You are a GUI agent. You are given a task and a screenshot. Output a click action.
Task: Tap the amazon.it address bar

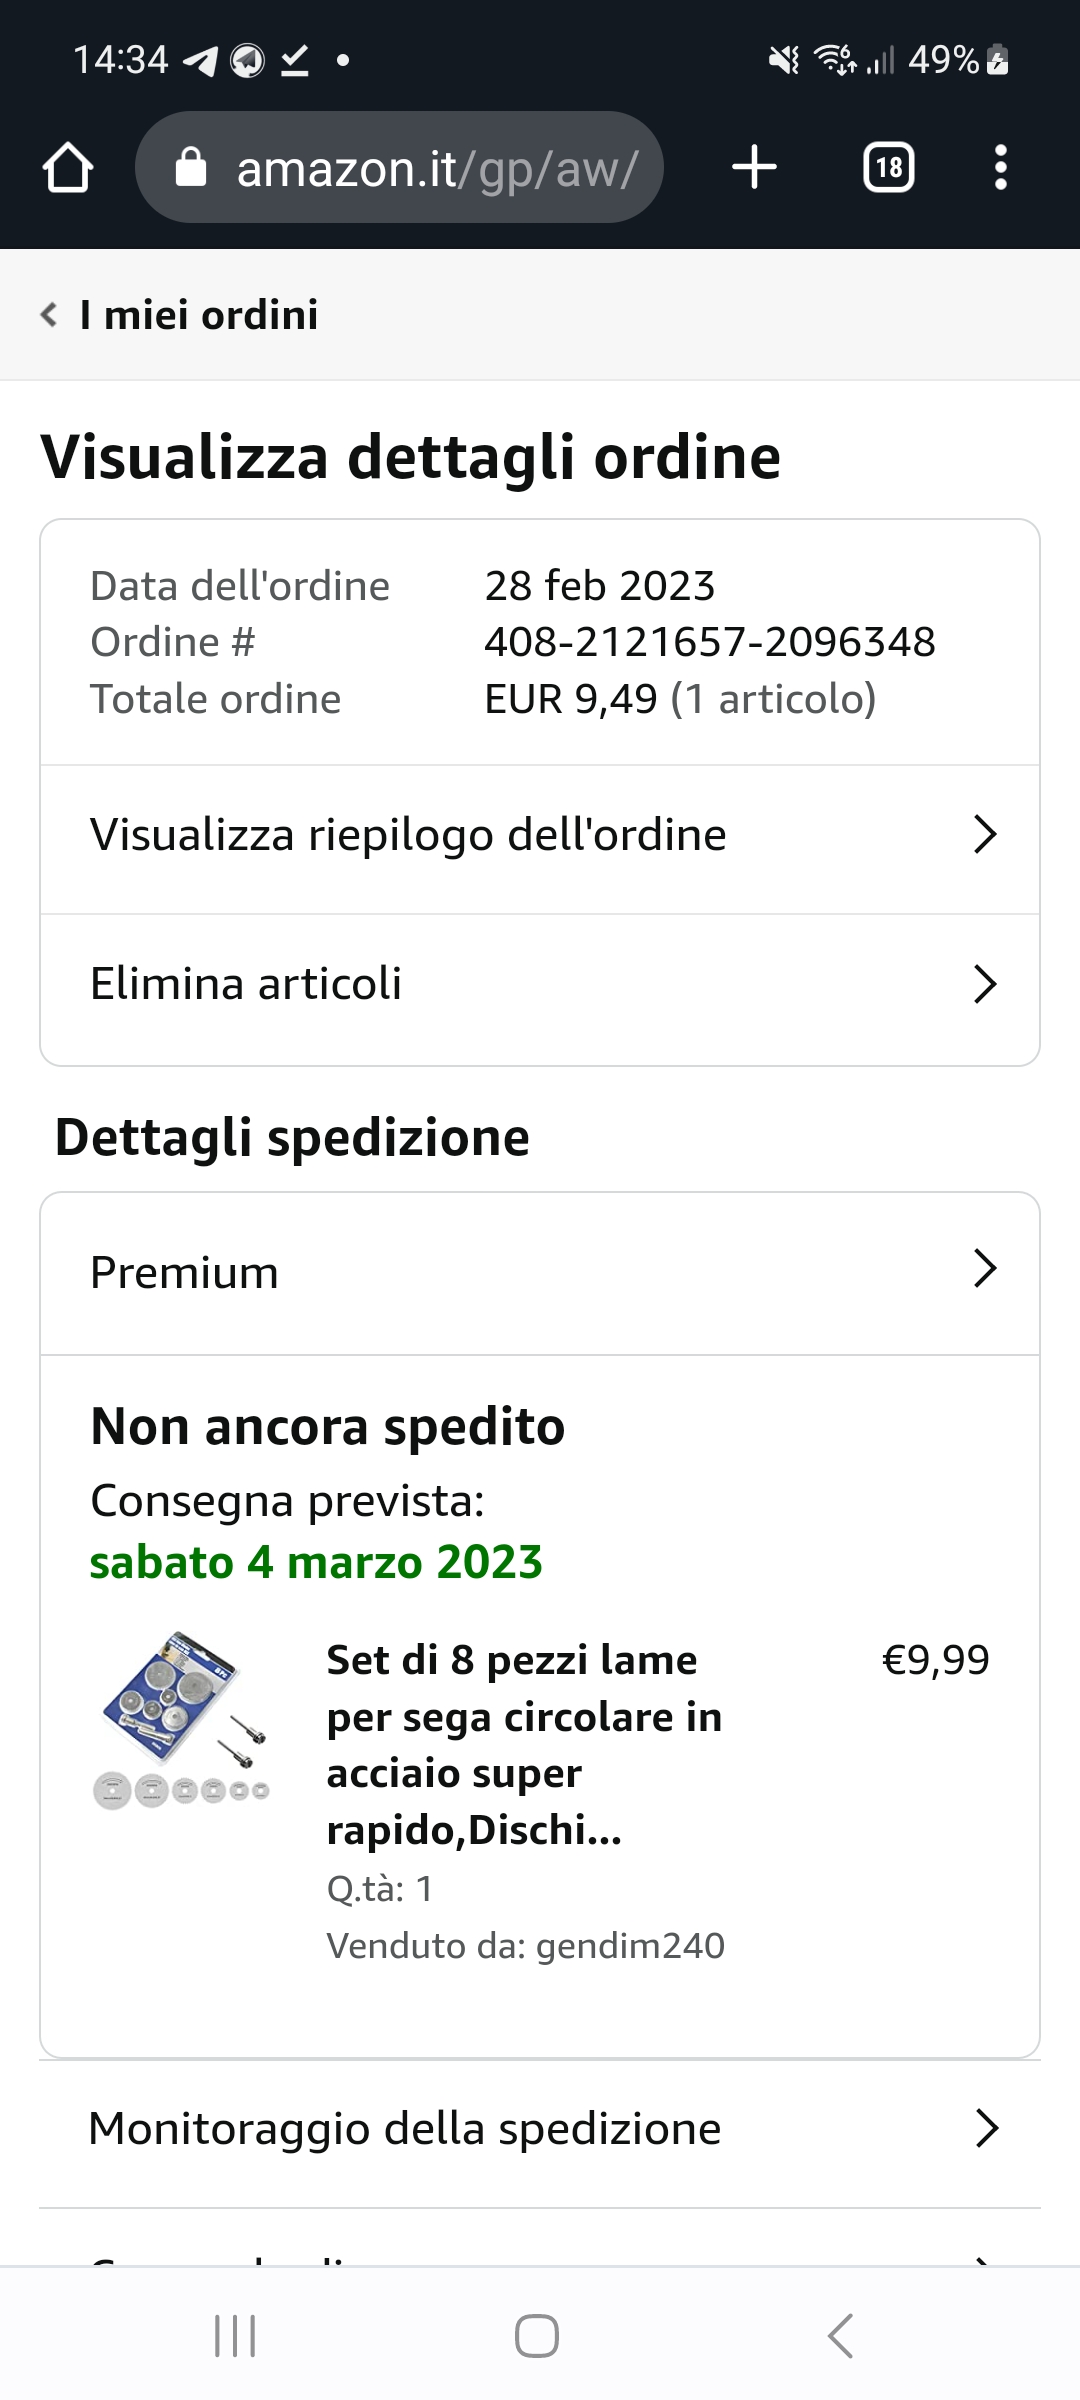436,168
